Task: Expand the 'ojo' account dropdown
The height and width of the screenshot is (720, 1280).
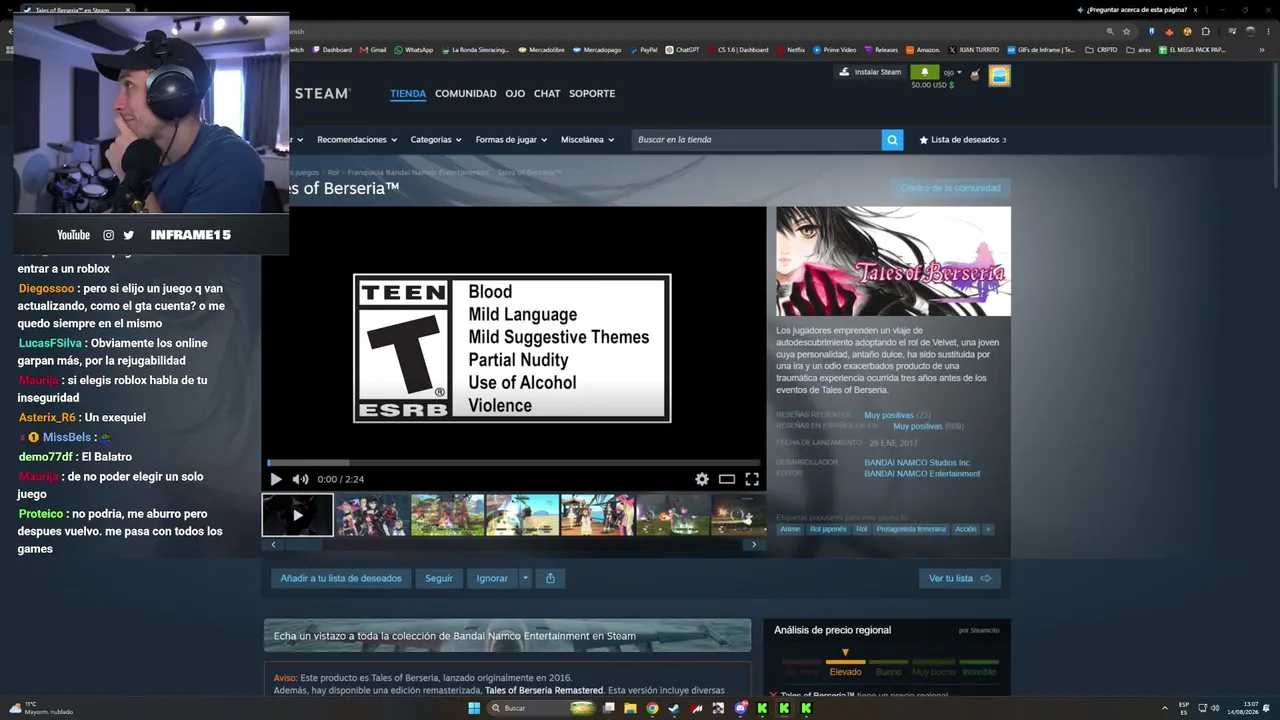Action: click(951, 72)
